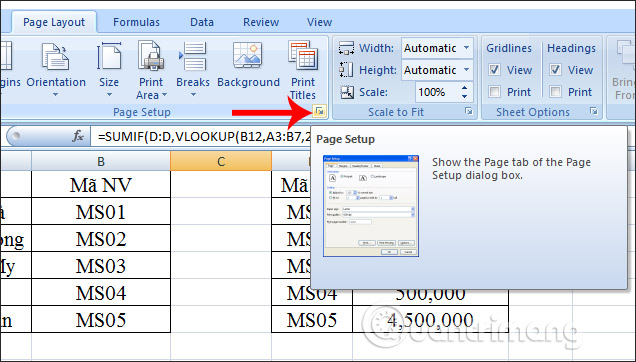636x362 pixels.
Task: Open the Scale to Fit dialog launcher
Action: [x=469, y=111]
